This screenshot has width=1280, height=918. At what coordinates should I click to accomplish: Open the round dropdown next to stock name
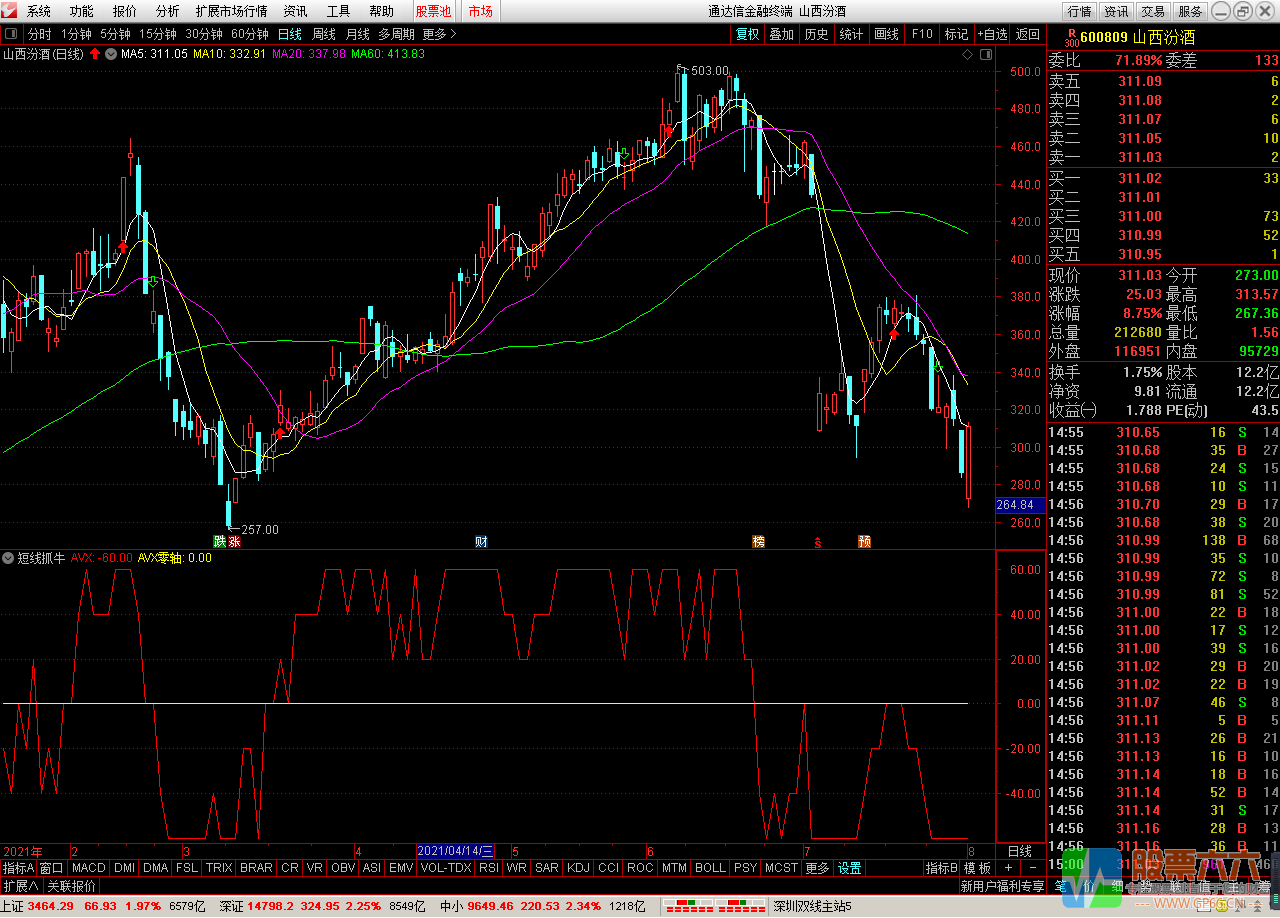(x=110, y=54)
